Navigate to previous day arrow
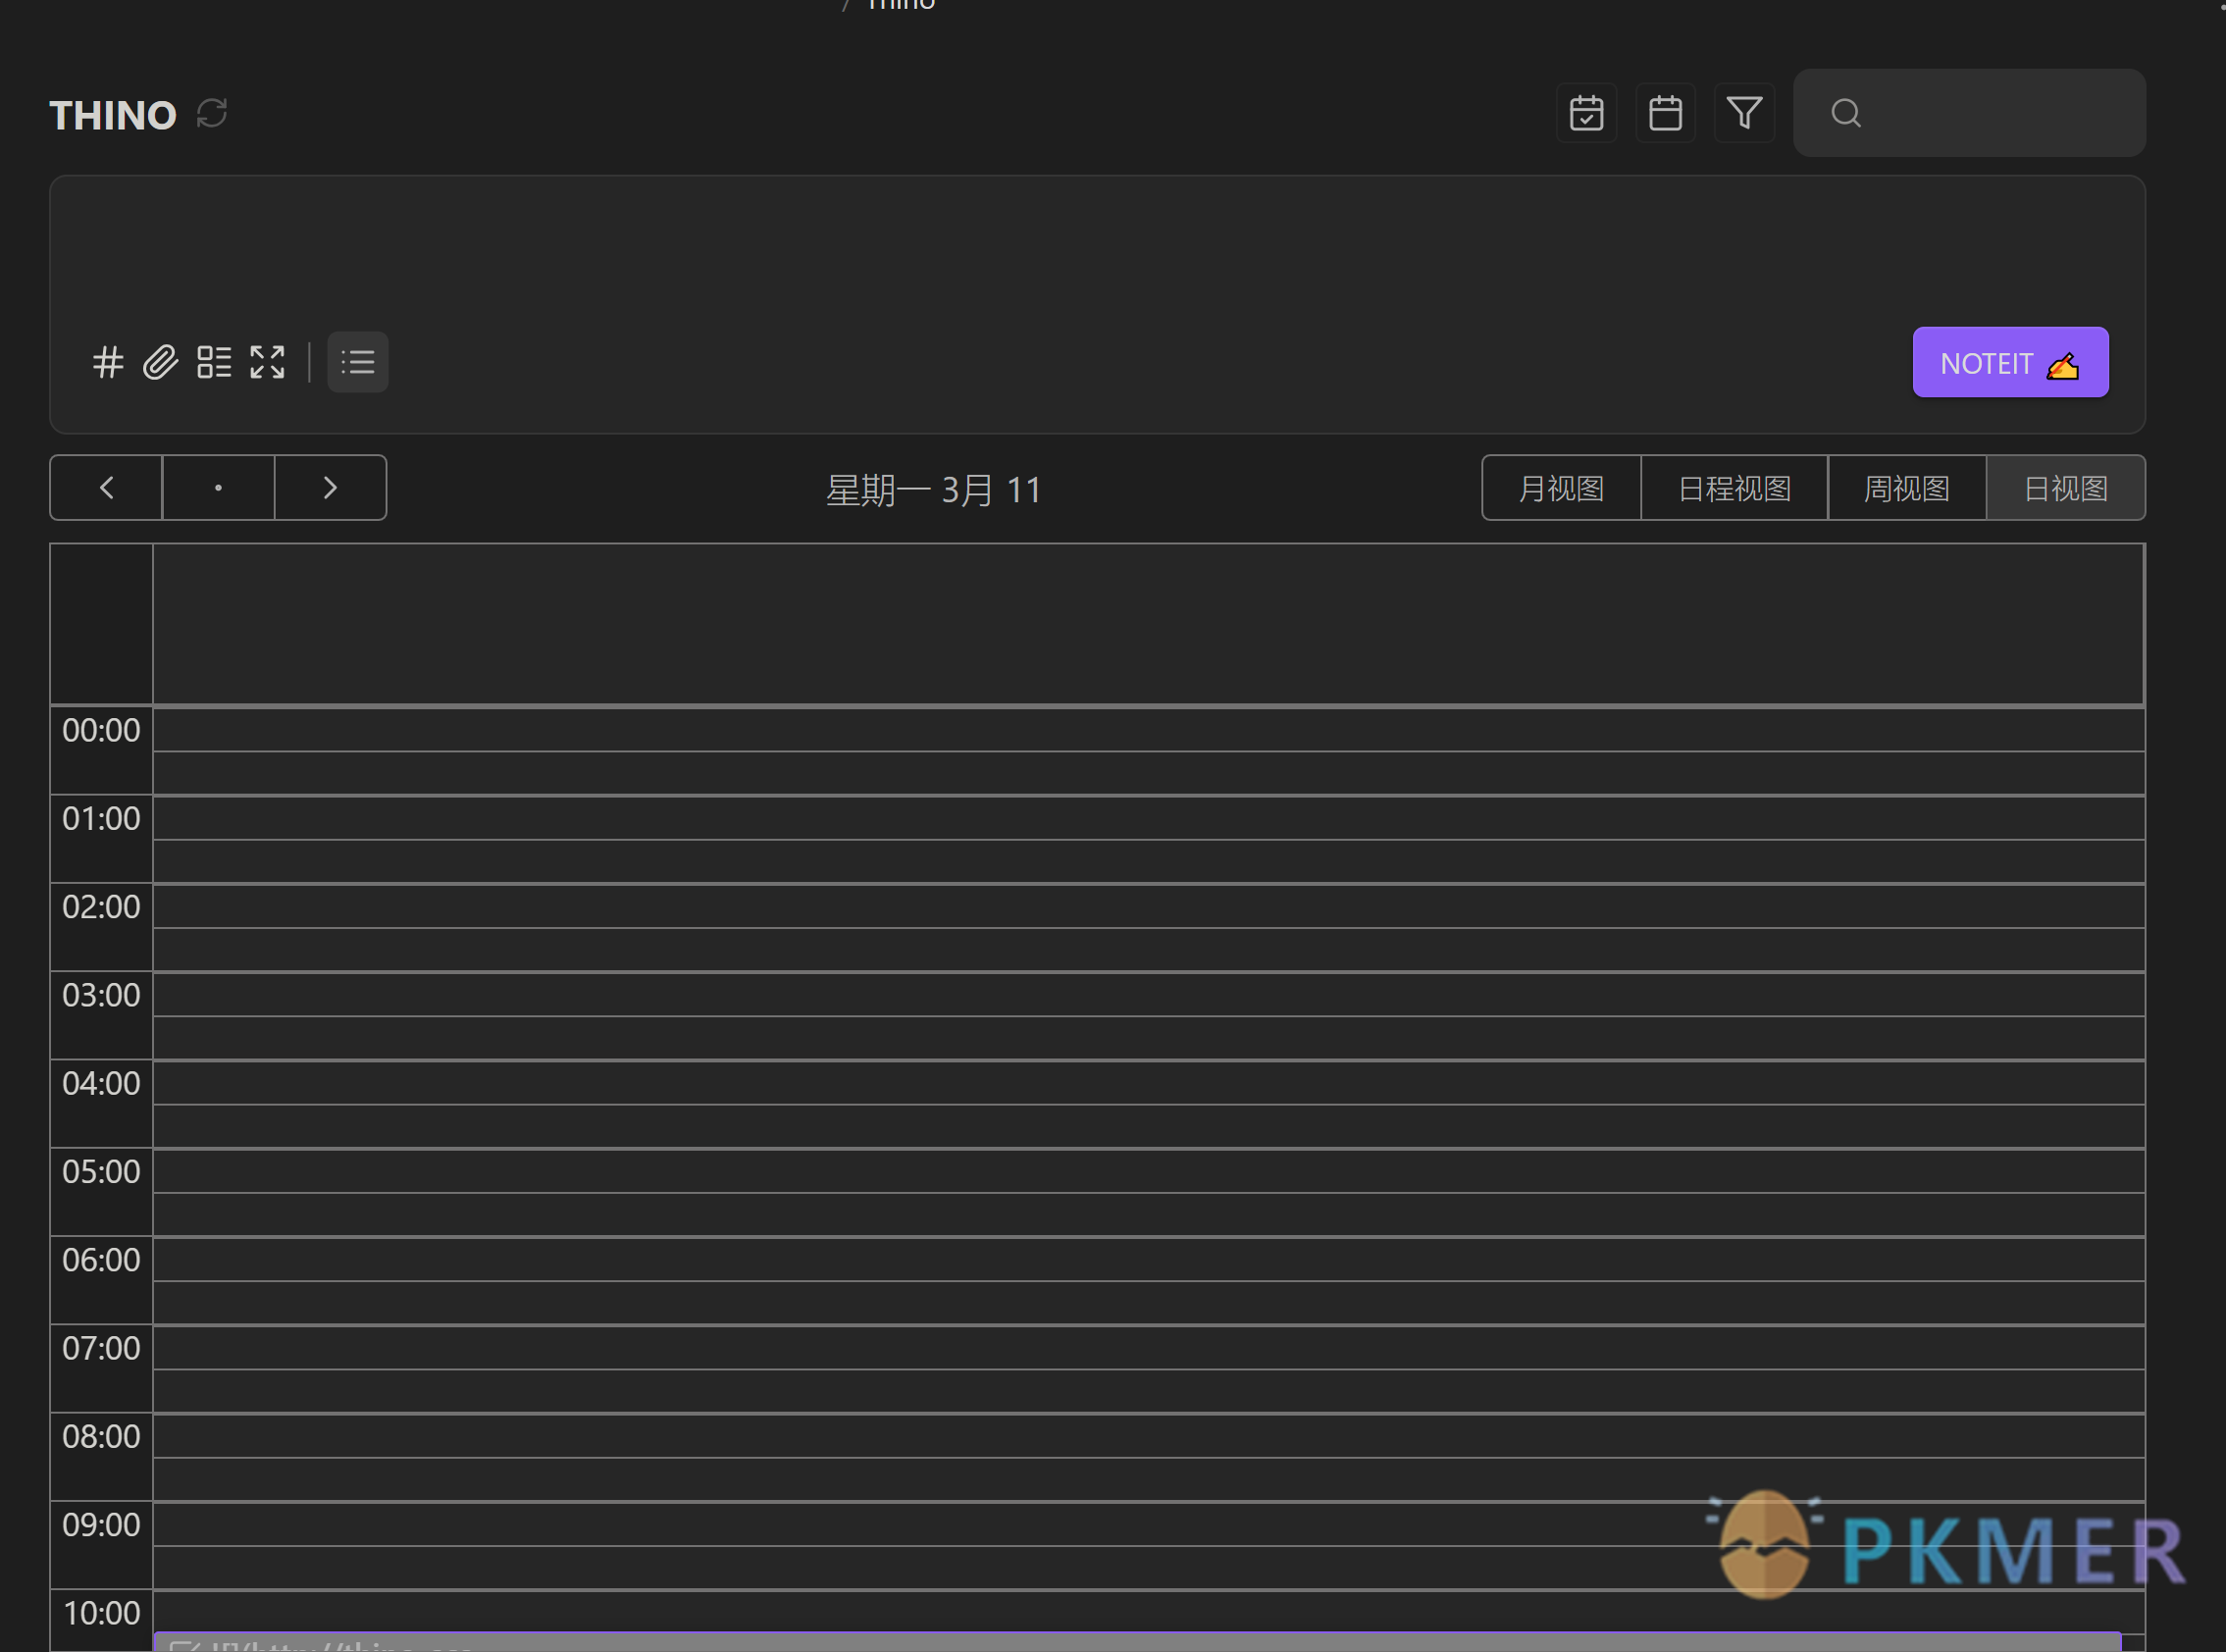This screenshot has width=2226, height=1652. tap(106, 488)
